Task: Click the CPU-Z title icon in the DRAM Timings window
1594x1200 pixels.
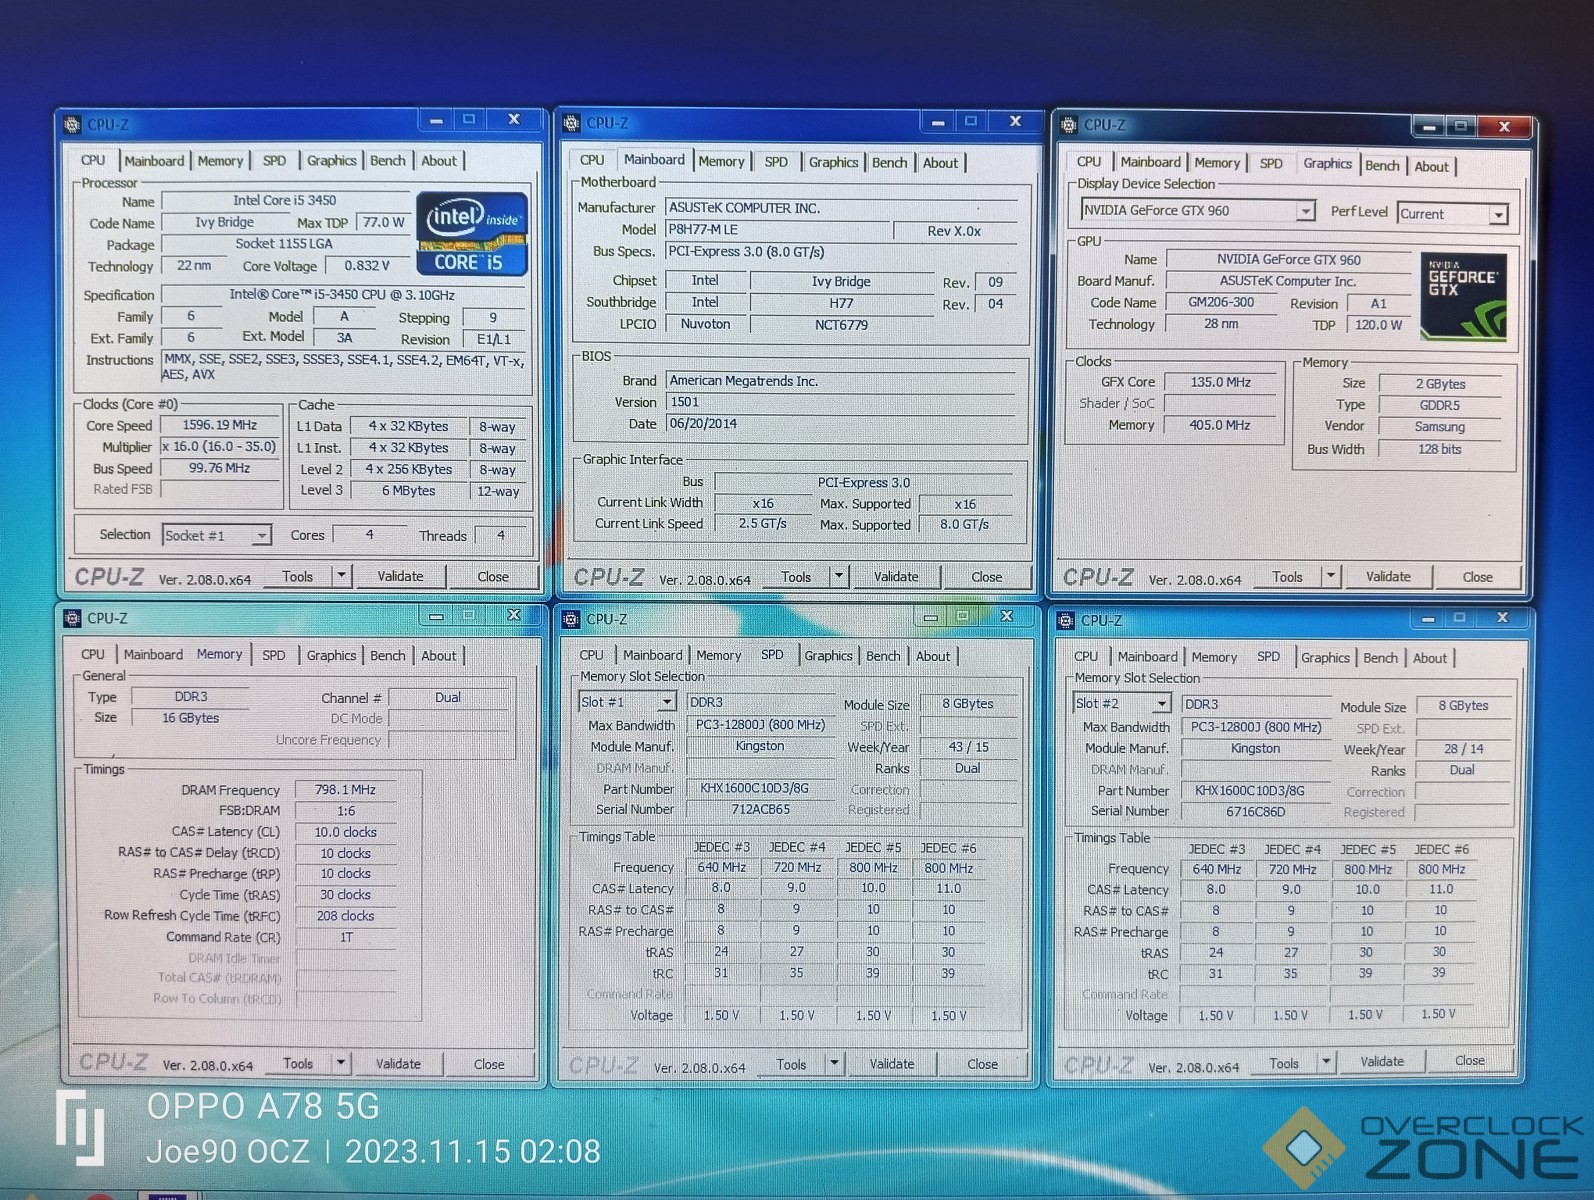Action: click(73, 618)
